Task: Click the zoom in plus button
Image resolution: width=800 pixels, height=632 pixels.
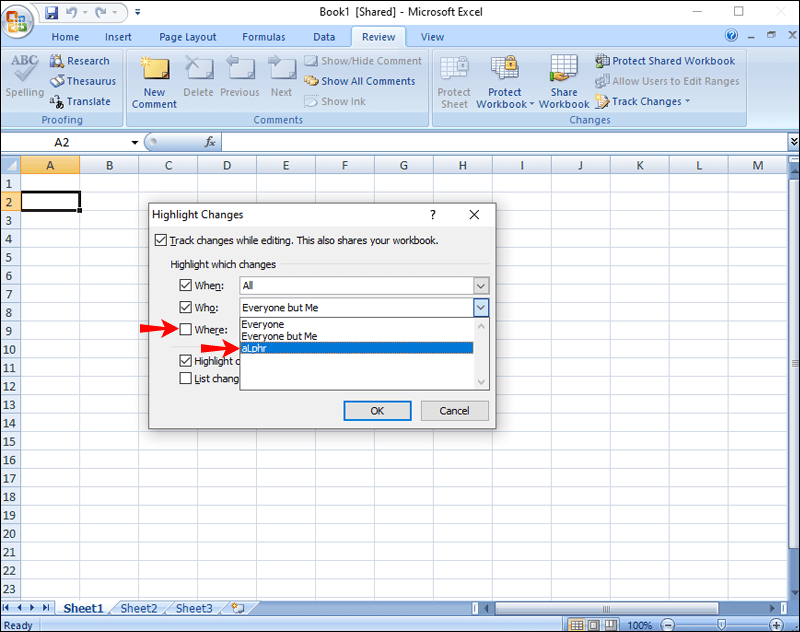Action: tap(776, 625)
